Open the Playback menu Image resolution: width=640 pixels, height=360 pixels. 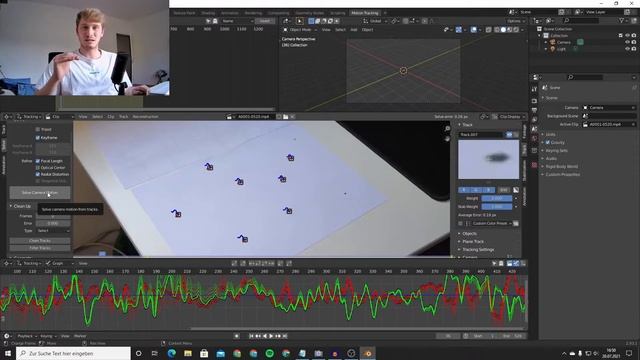[27, 336]
